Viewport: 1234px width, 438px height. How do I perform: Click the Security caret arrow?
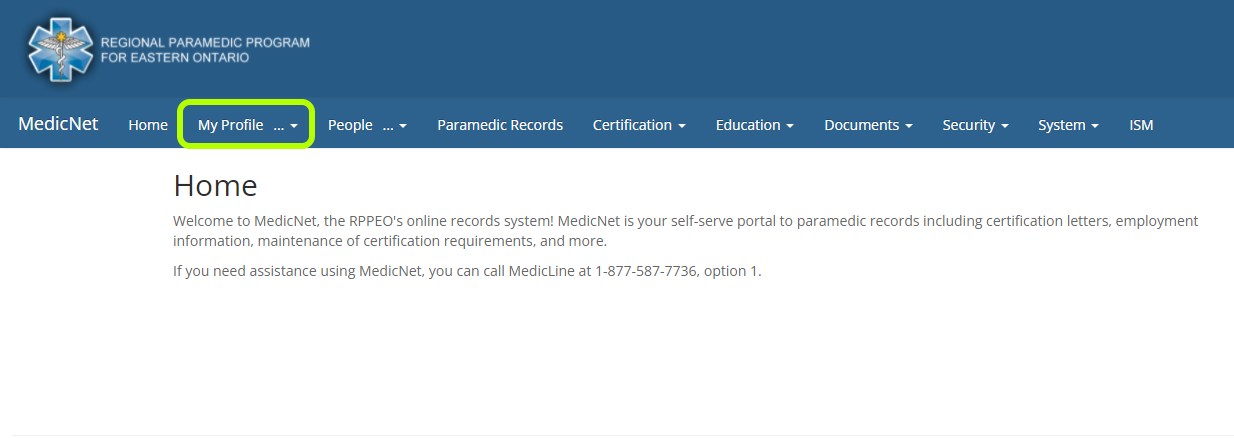1004,126
